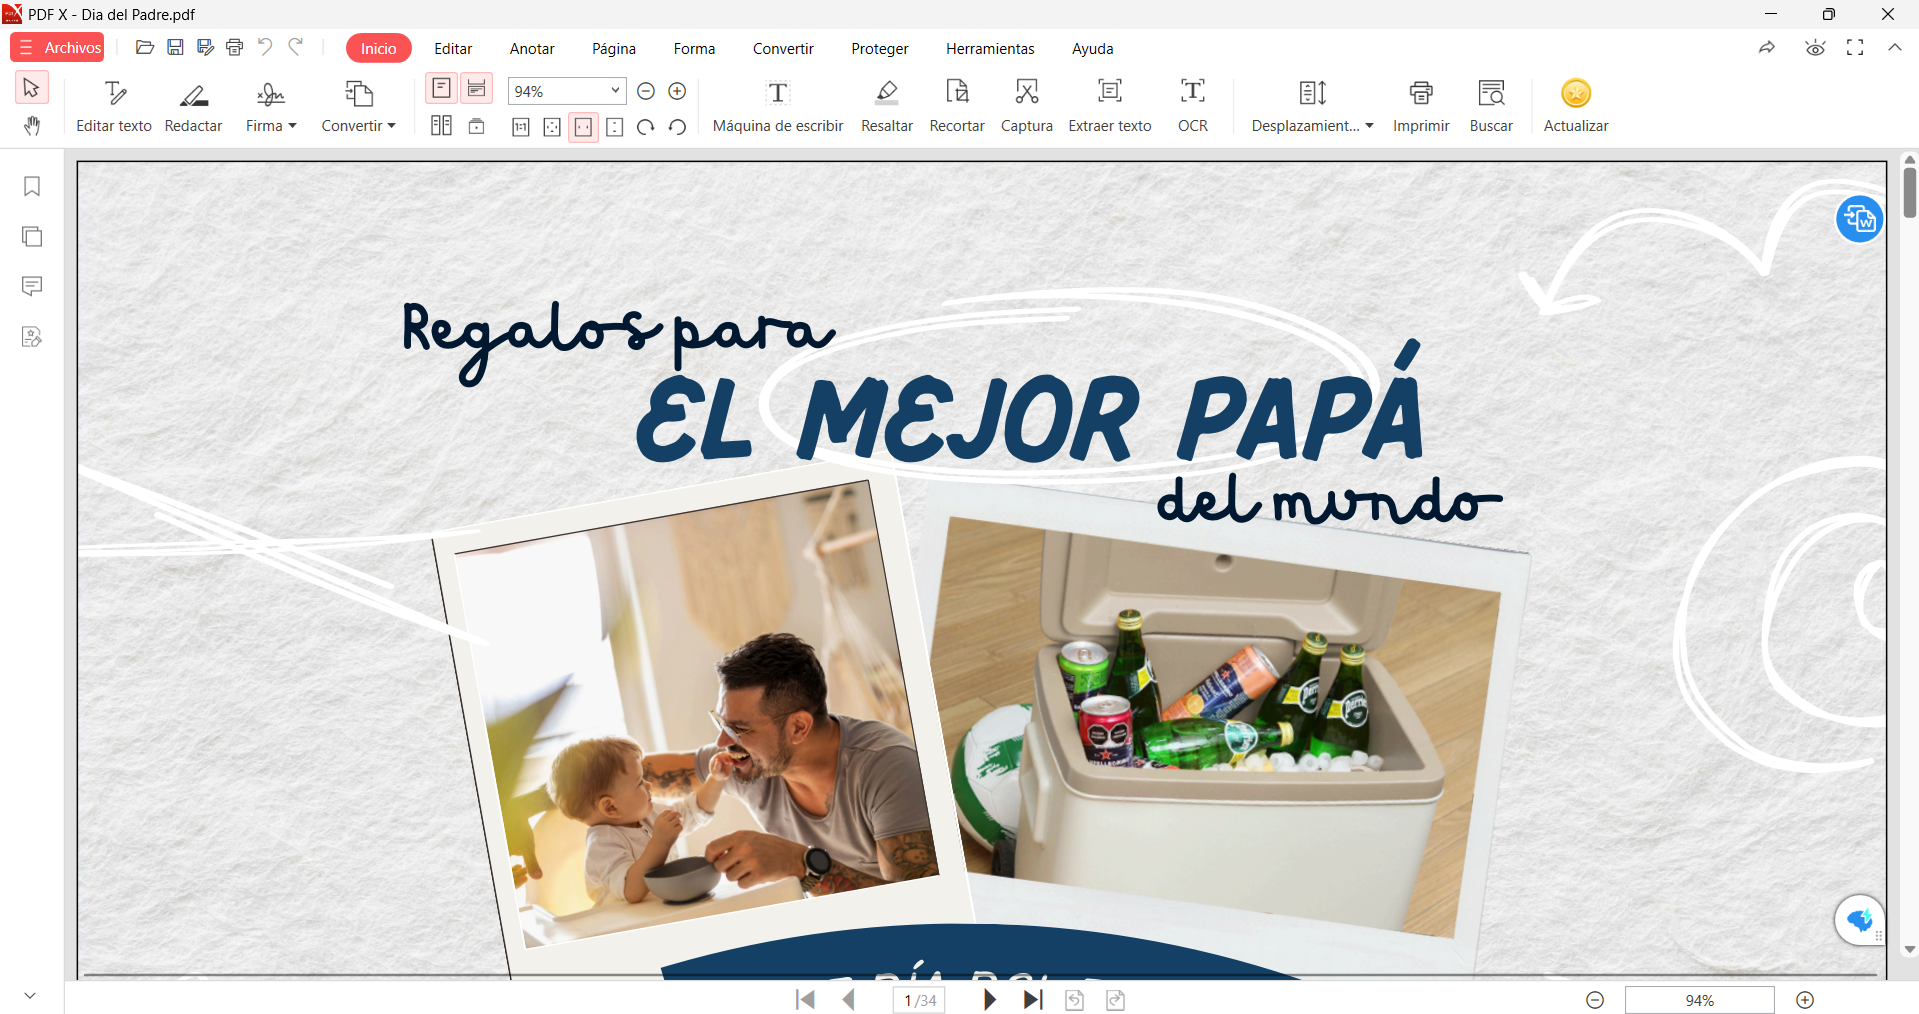The image size is (1919, 1014).
Task: Open the zoom level combo box
Action: pos(567,91)
